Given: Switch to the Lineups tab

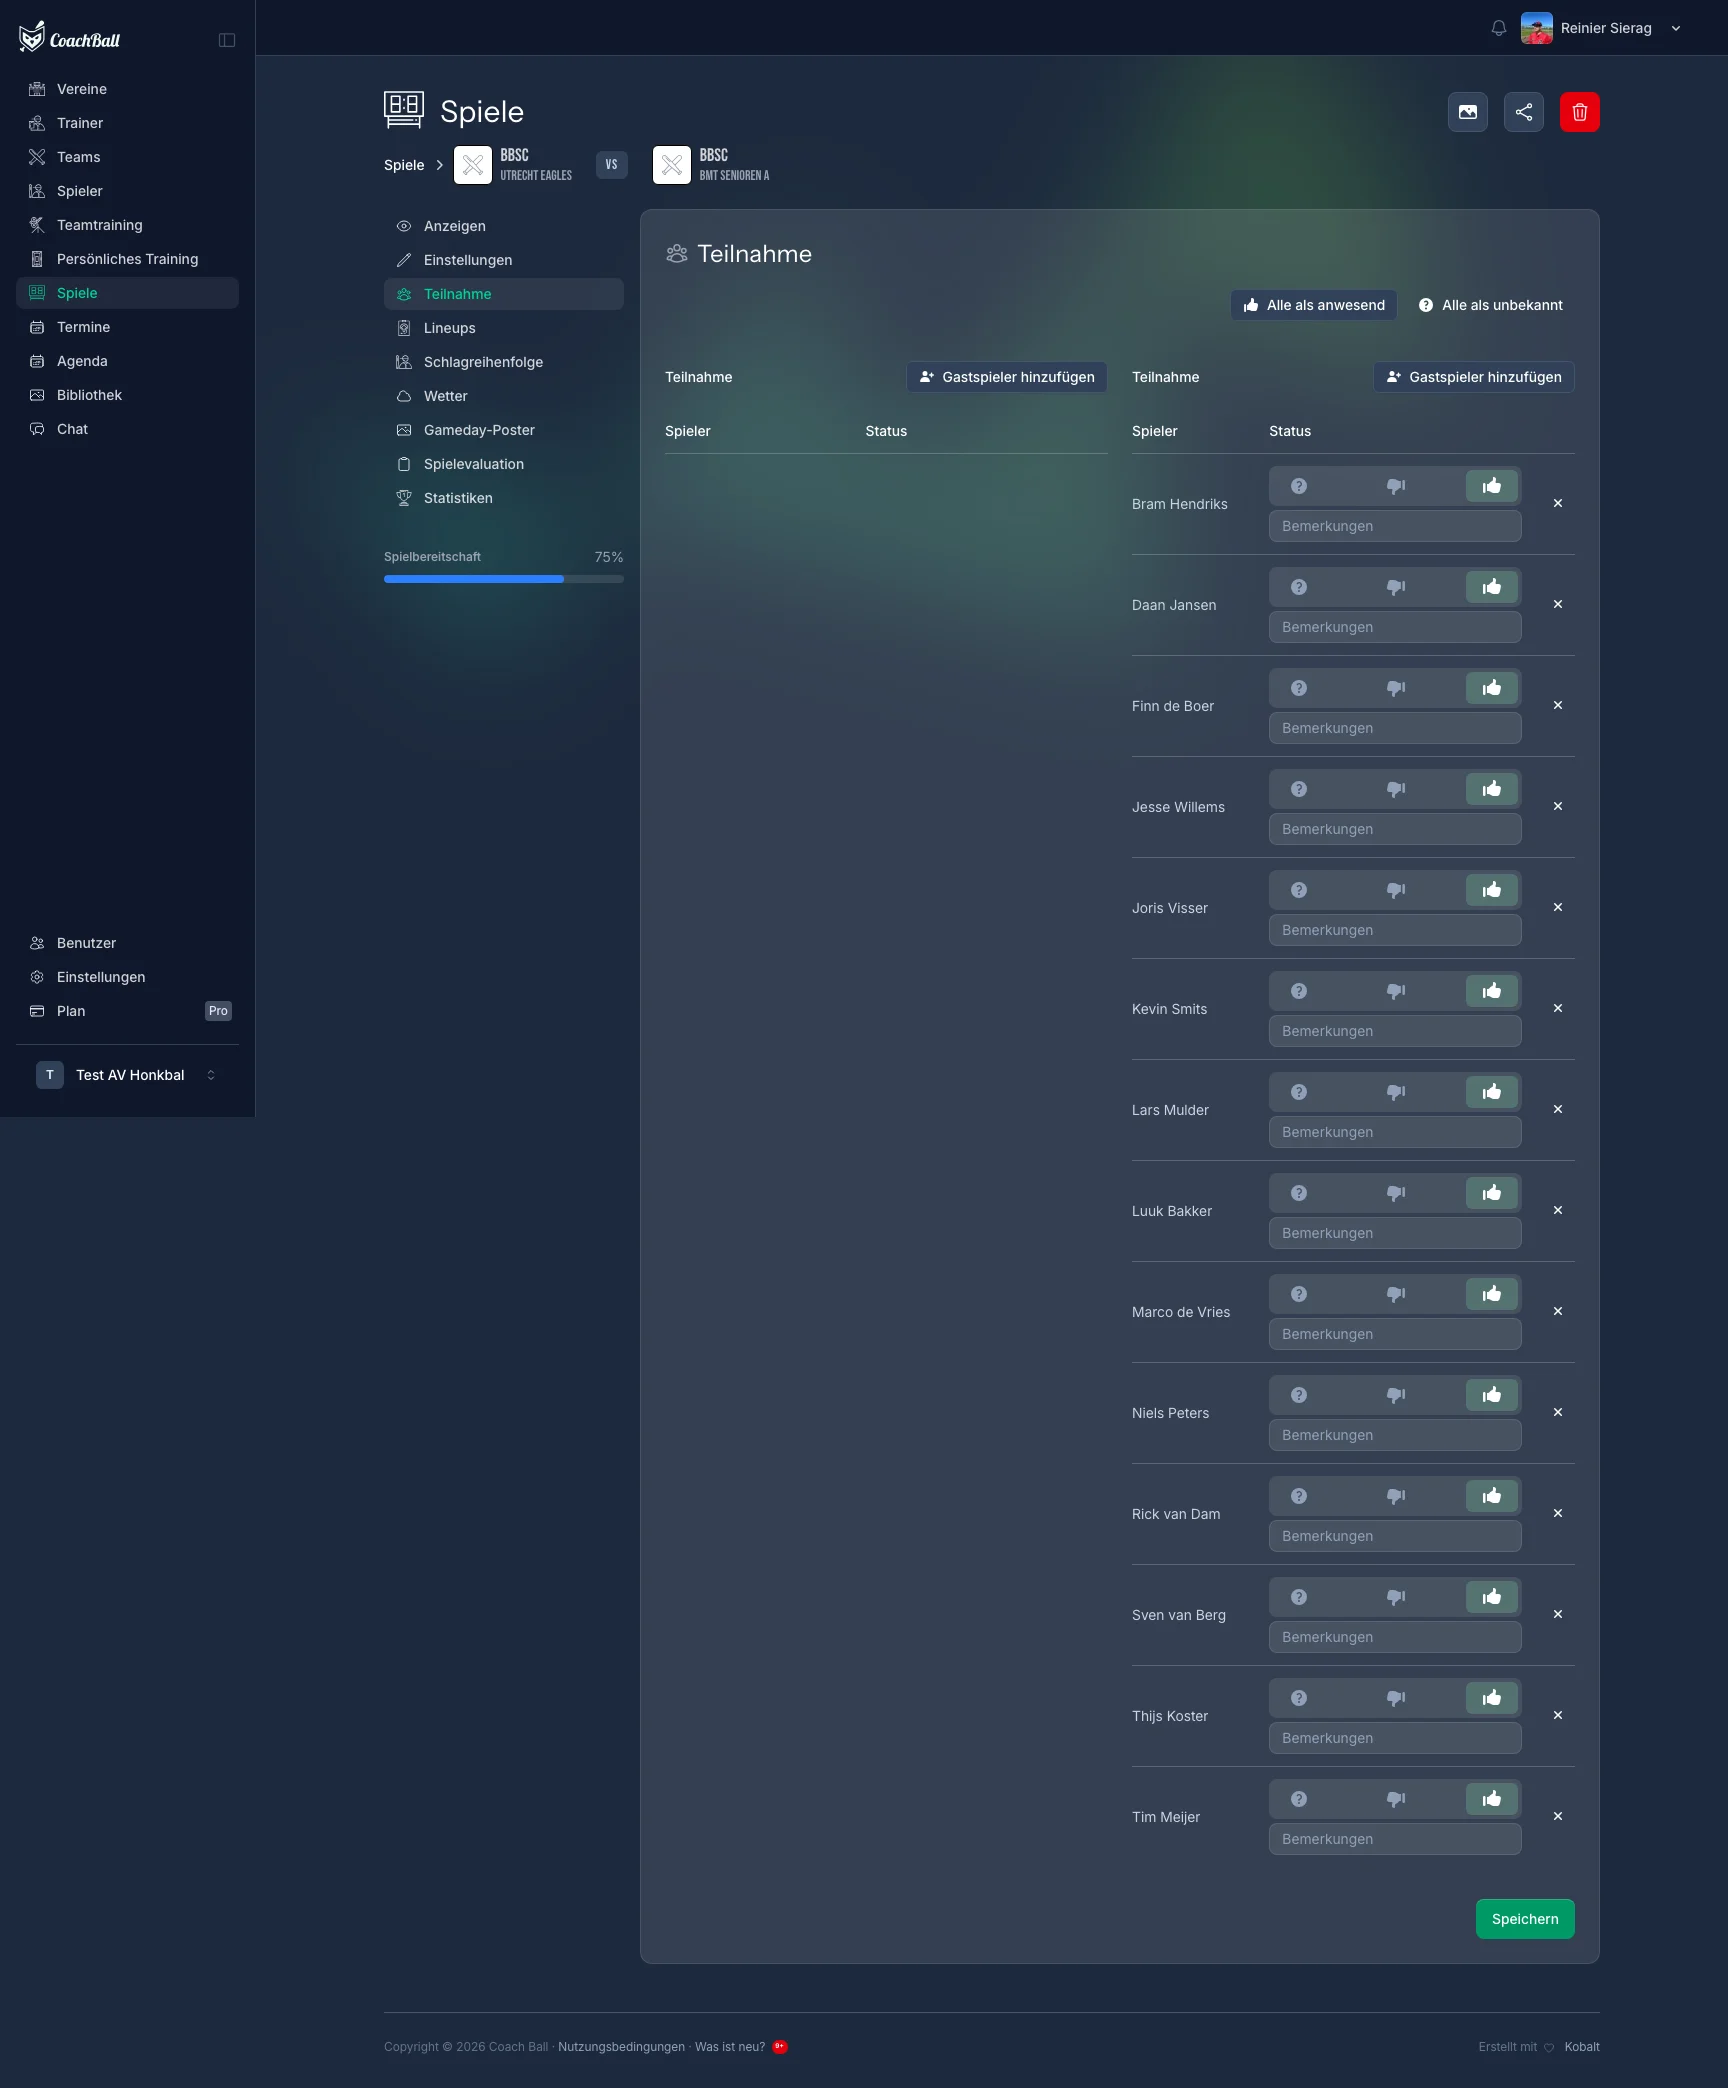Looking at the screenshot, I should pos(449,327).
